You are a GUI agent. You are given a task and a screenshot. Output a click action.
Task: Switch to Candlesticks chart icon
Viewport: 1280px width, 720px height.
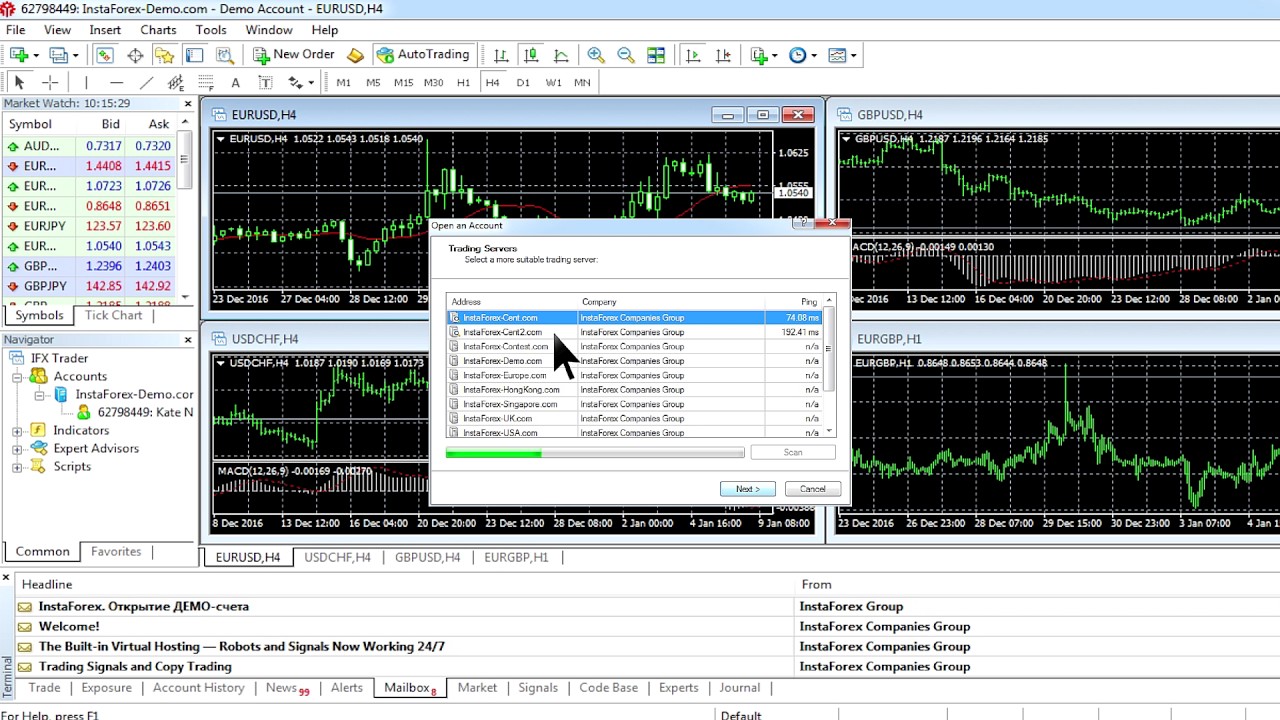click(531, 55)
